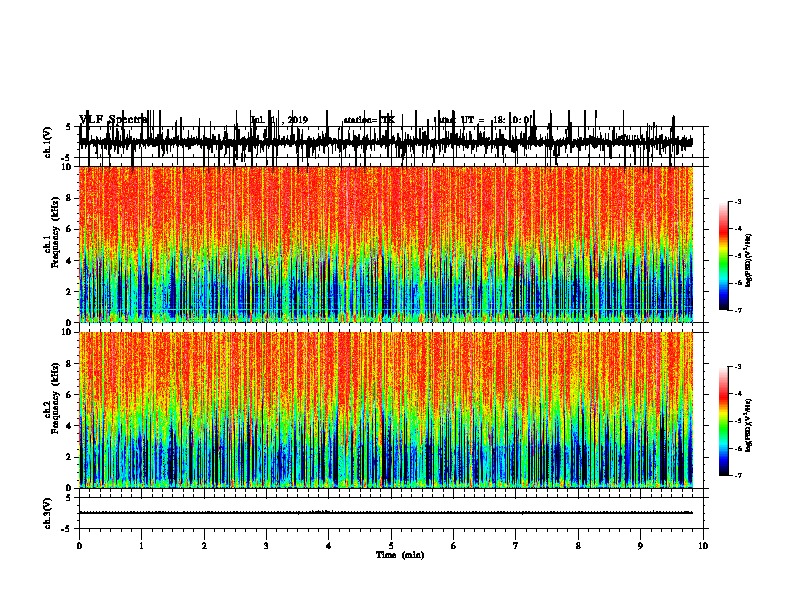Click inside the ch.2 spectrogram panel
Screen dimensions: 792x612
click(386, 410)
